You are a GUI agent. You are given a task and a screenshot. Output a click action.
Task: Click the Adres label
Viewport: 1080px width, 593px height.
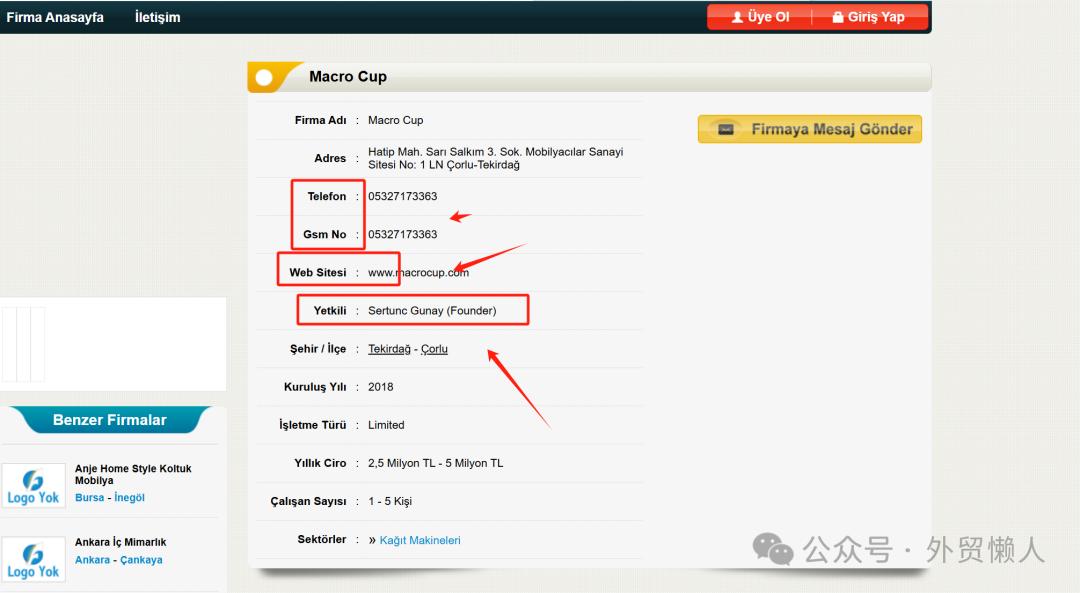(330, 158)
